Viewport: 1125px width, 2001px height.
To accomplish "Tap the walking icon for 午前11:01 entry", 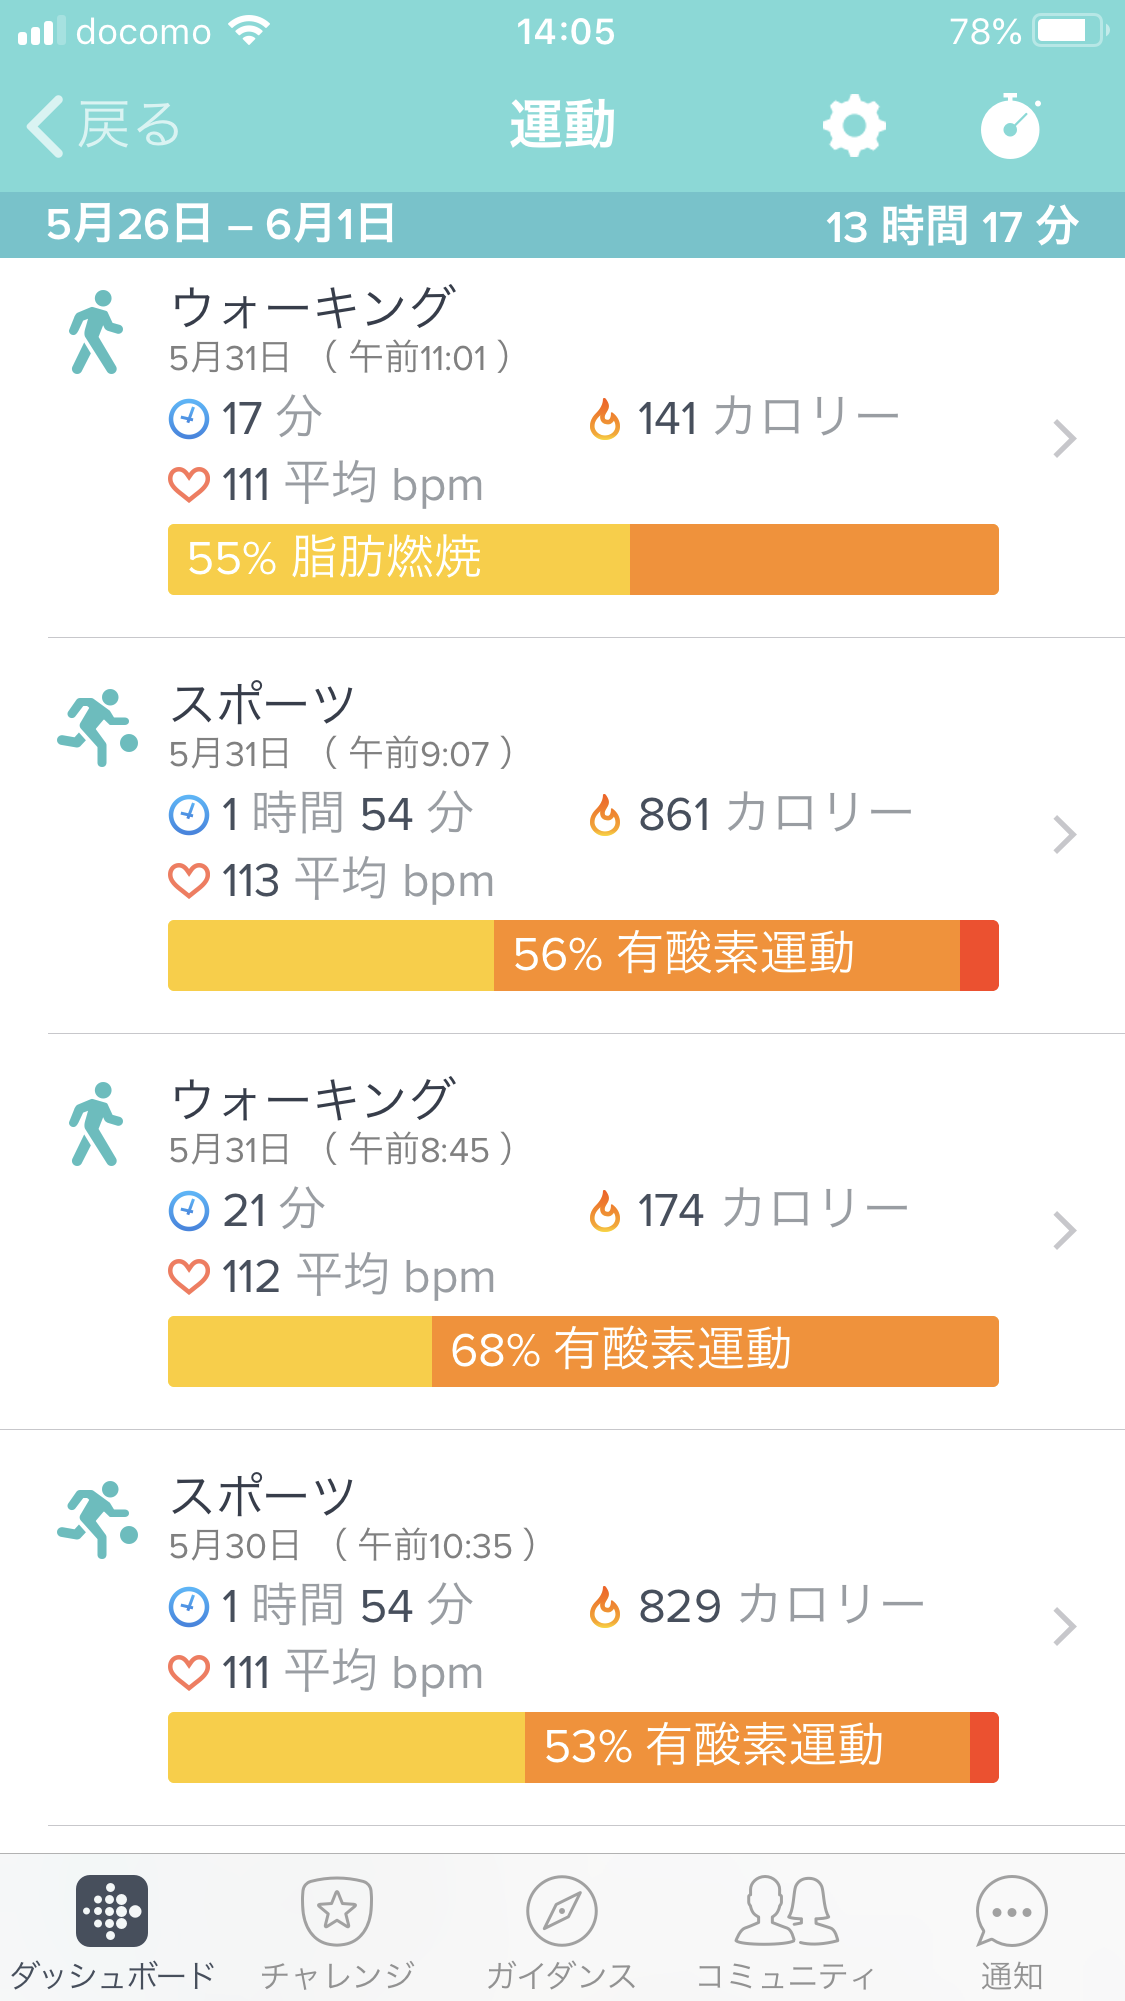I will [x=96, y=332].
